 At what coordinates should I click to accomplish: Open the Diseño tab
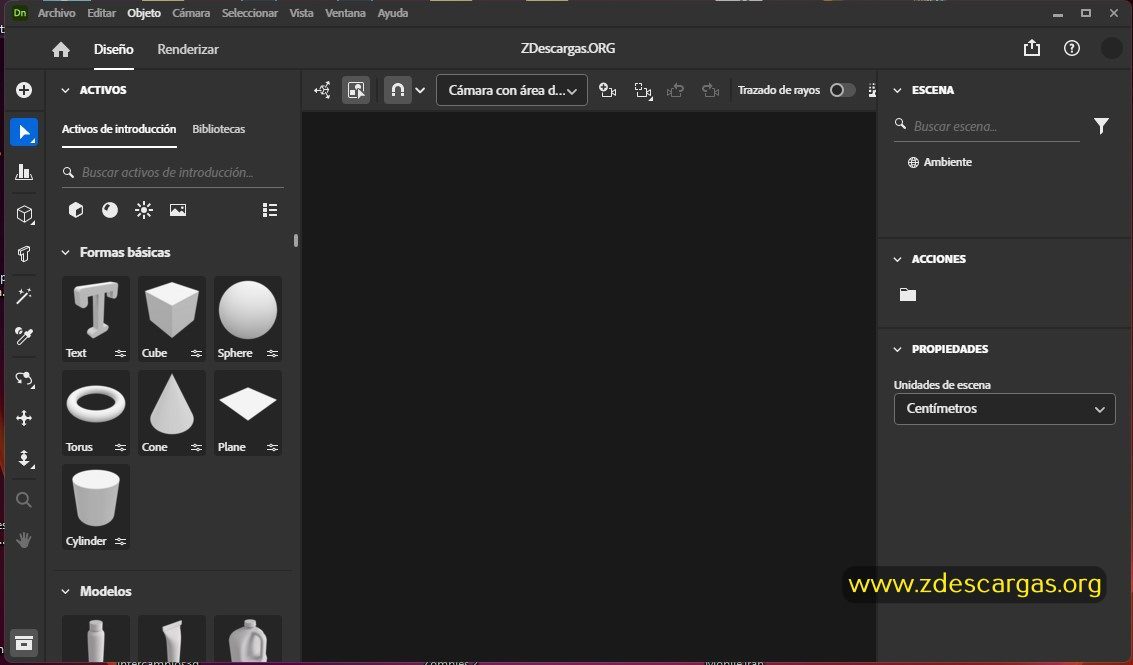click(113, 49)
